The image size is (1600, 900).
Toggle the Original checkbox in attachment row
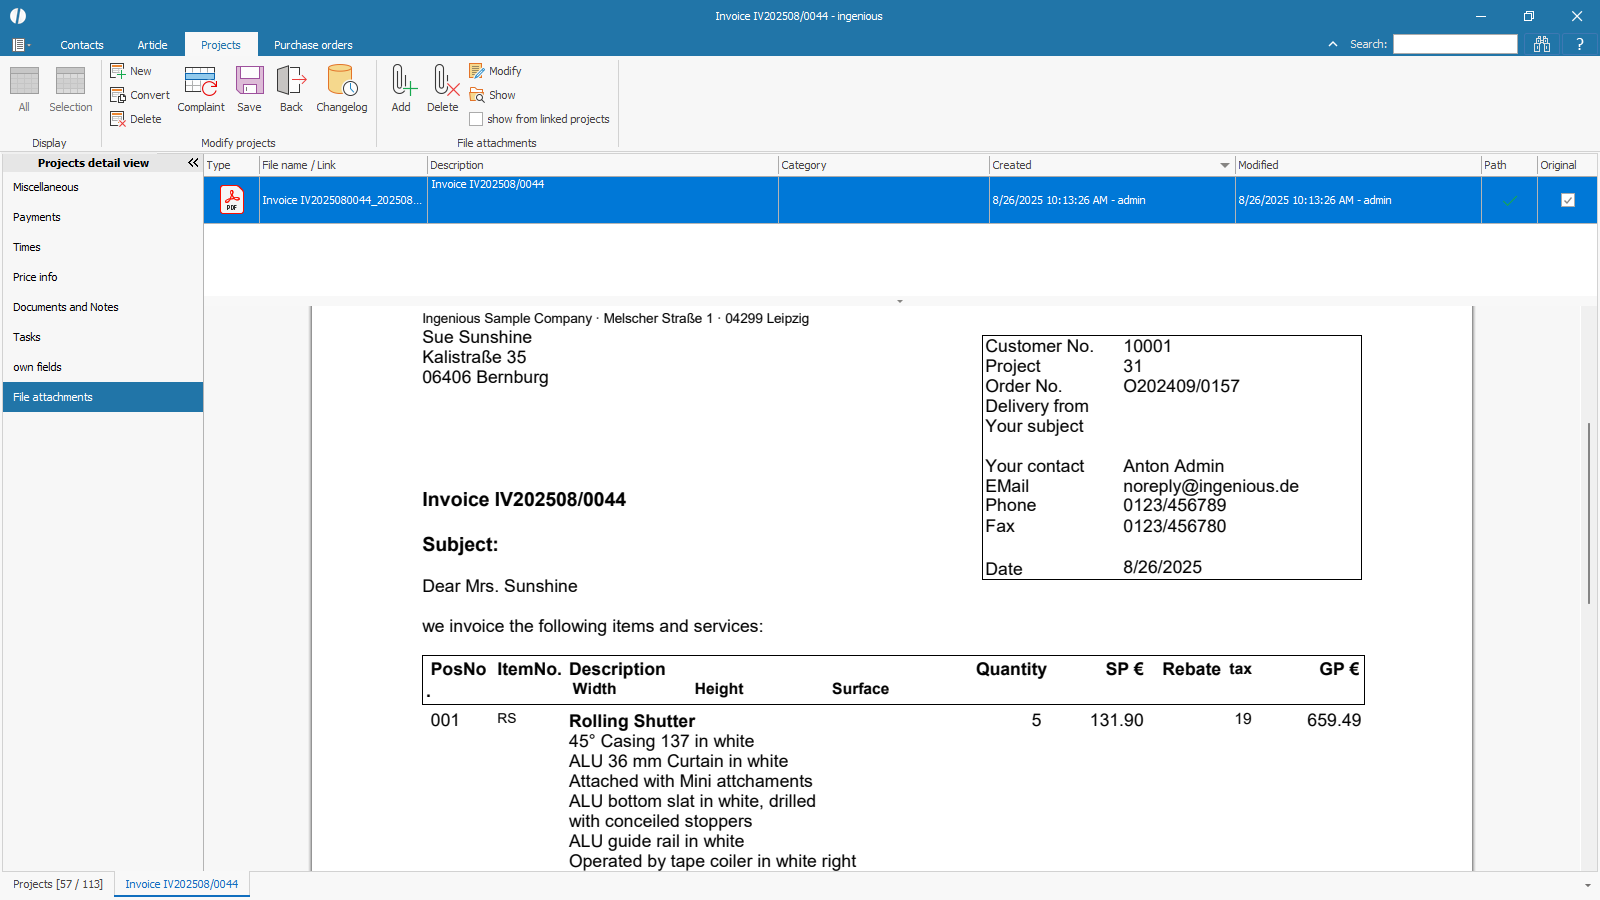(x=1567, y=200)
